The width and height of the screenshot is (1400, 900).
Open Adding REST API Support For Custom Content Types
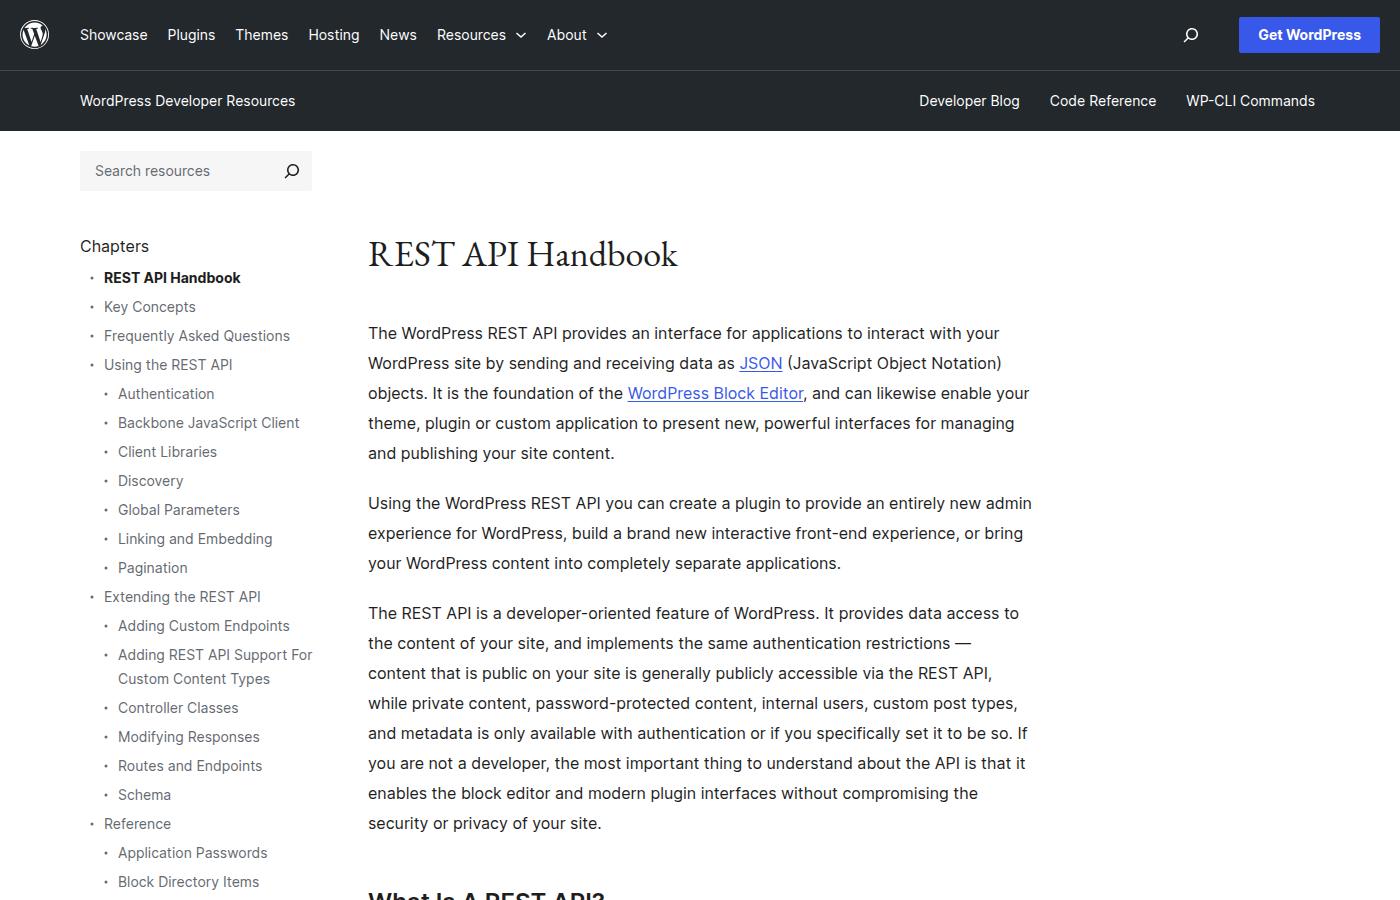click(x=215, y=667)
